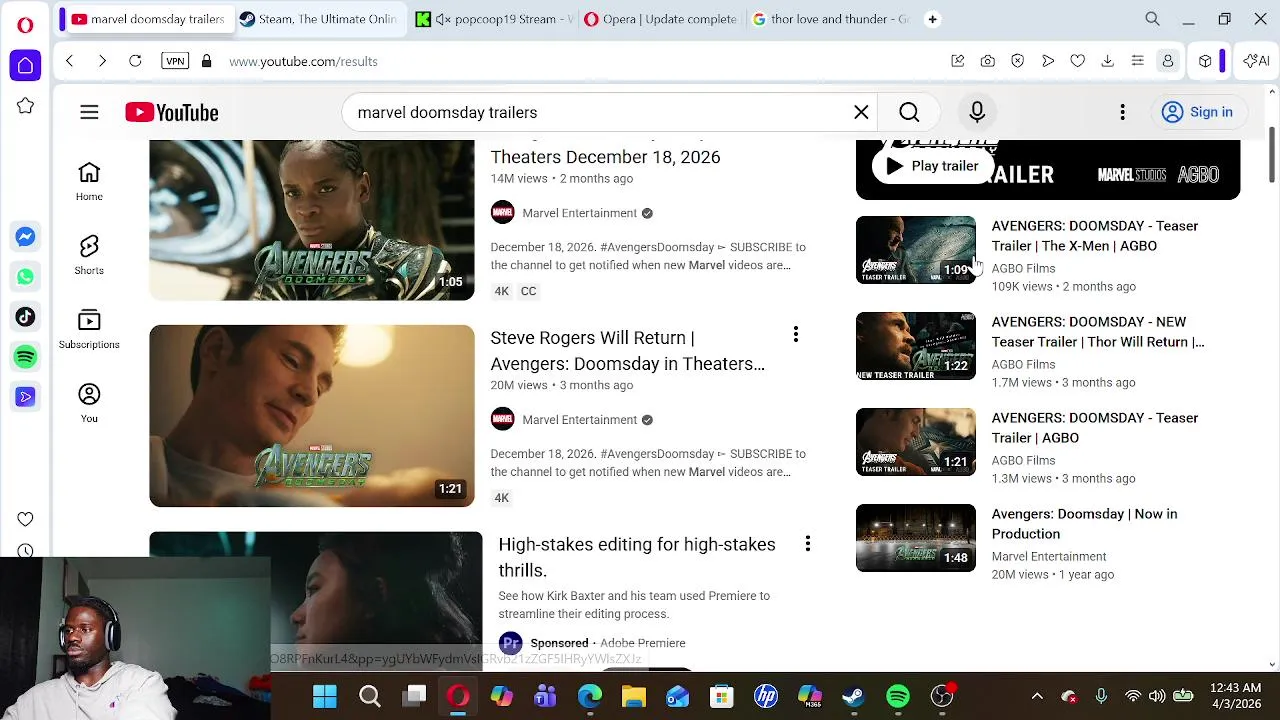This screenshot has height=720, width=1280.
Task: Open Spotify in the Opera sidebar
Action: tap(25, 356)
